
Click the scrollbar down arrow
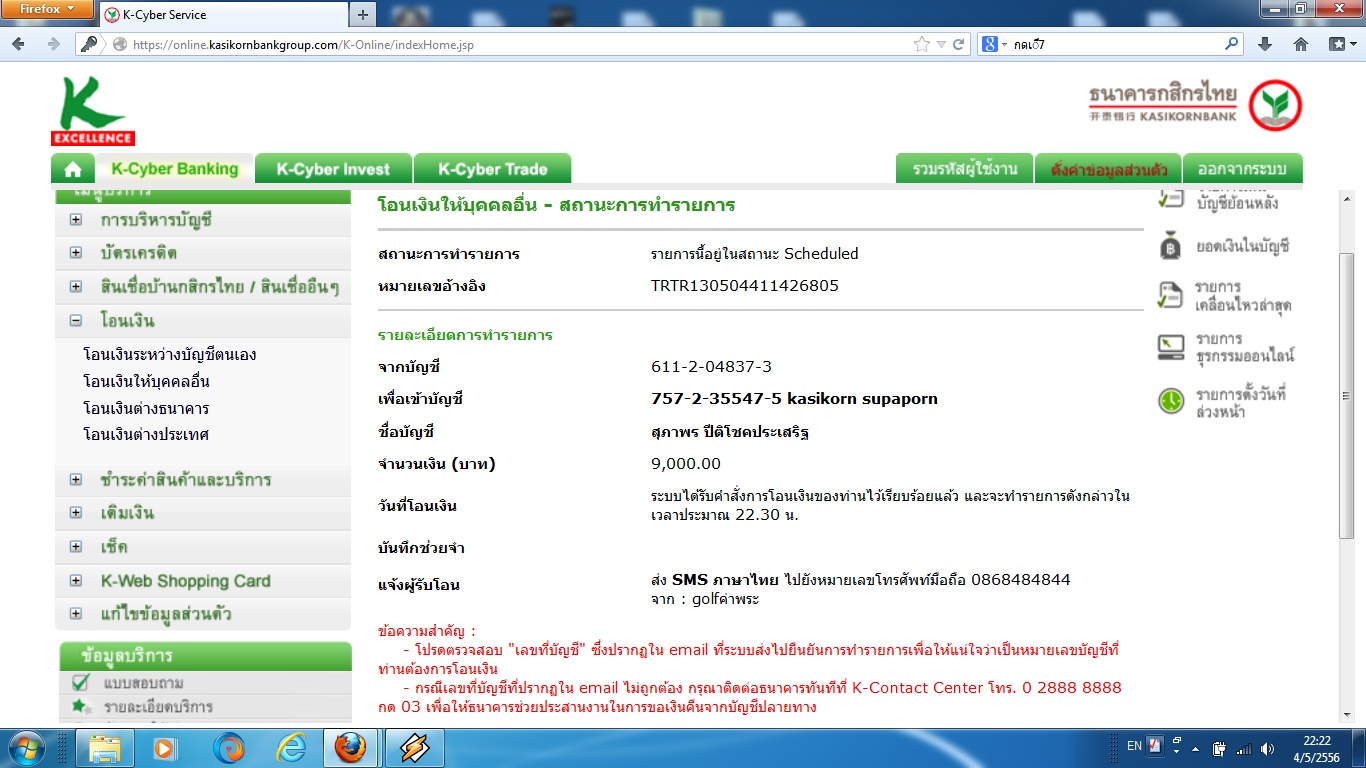1346,715
